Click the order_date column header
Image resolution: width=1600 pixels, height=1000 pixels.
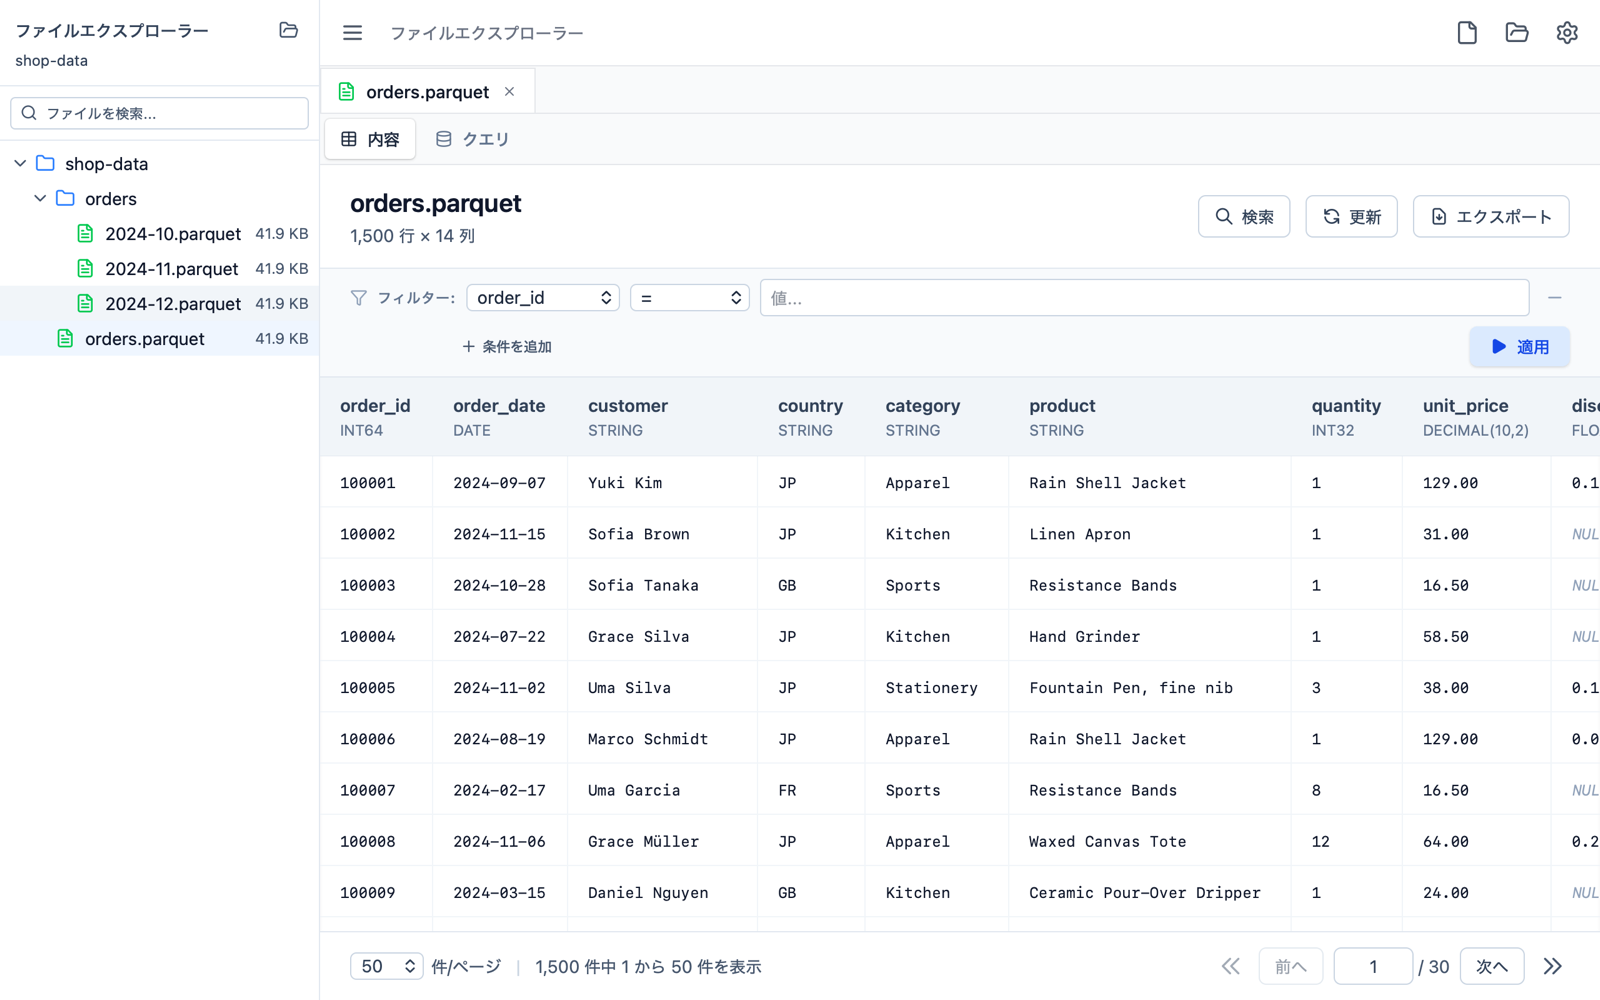point(499,417)
